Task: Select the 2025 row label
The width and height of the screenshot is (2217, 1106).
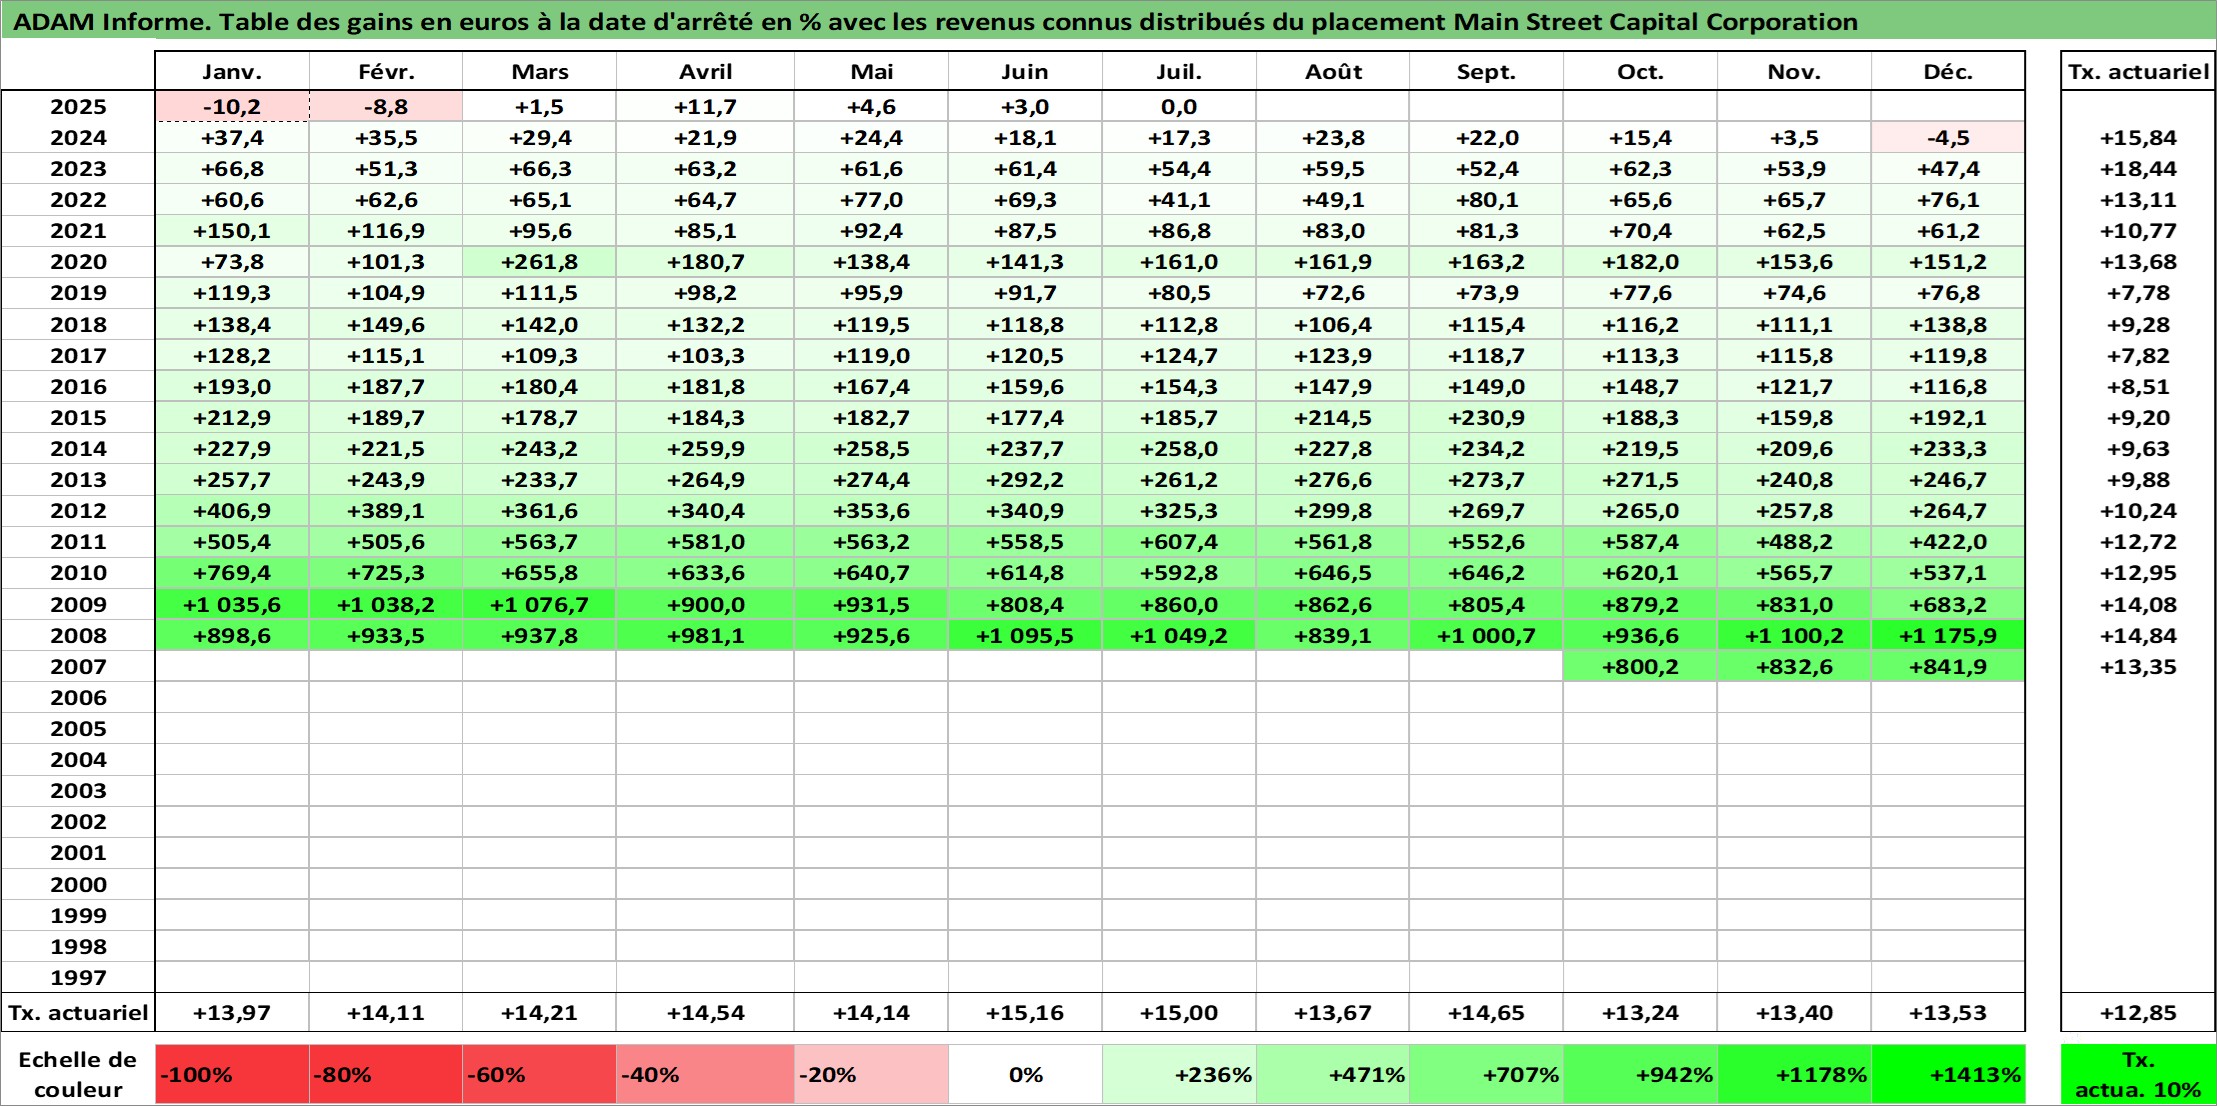Action: point(78,107)
